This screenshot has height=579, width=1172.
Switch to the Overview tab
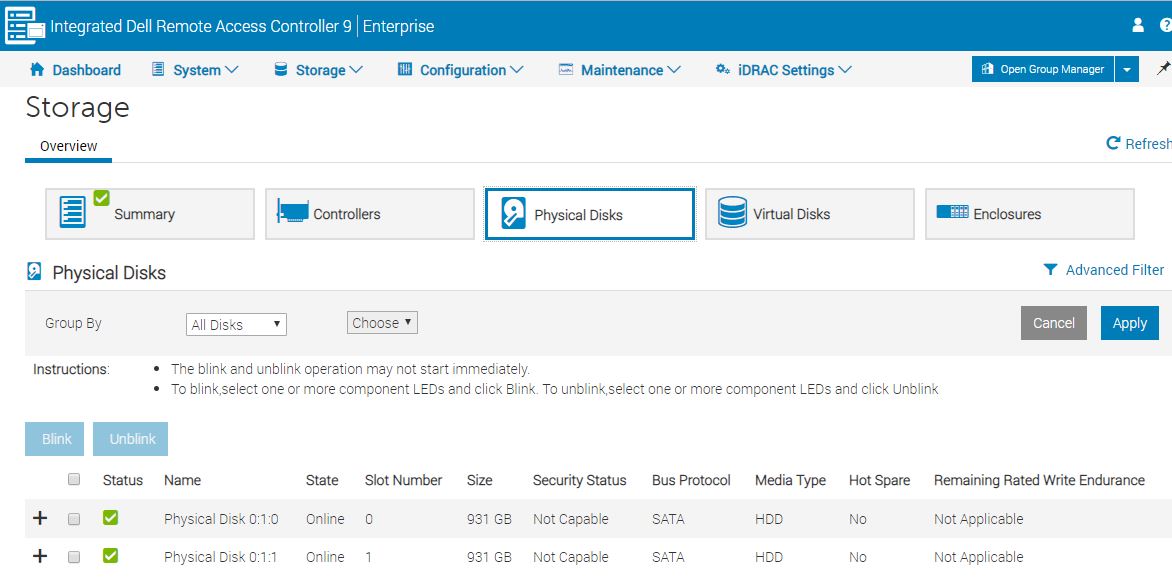(68, 146)
